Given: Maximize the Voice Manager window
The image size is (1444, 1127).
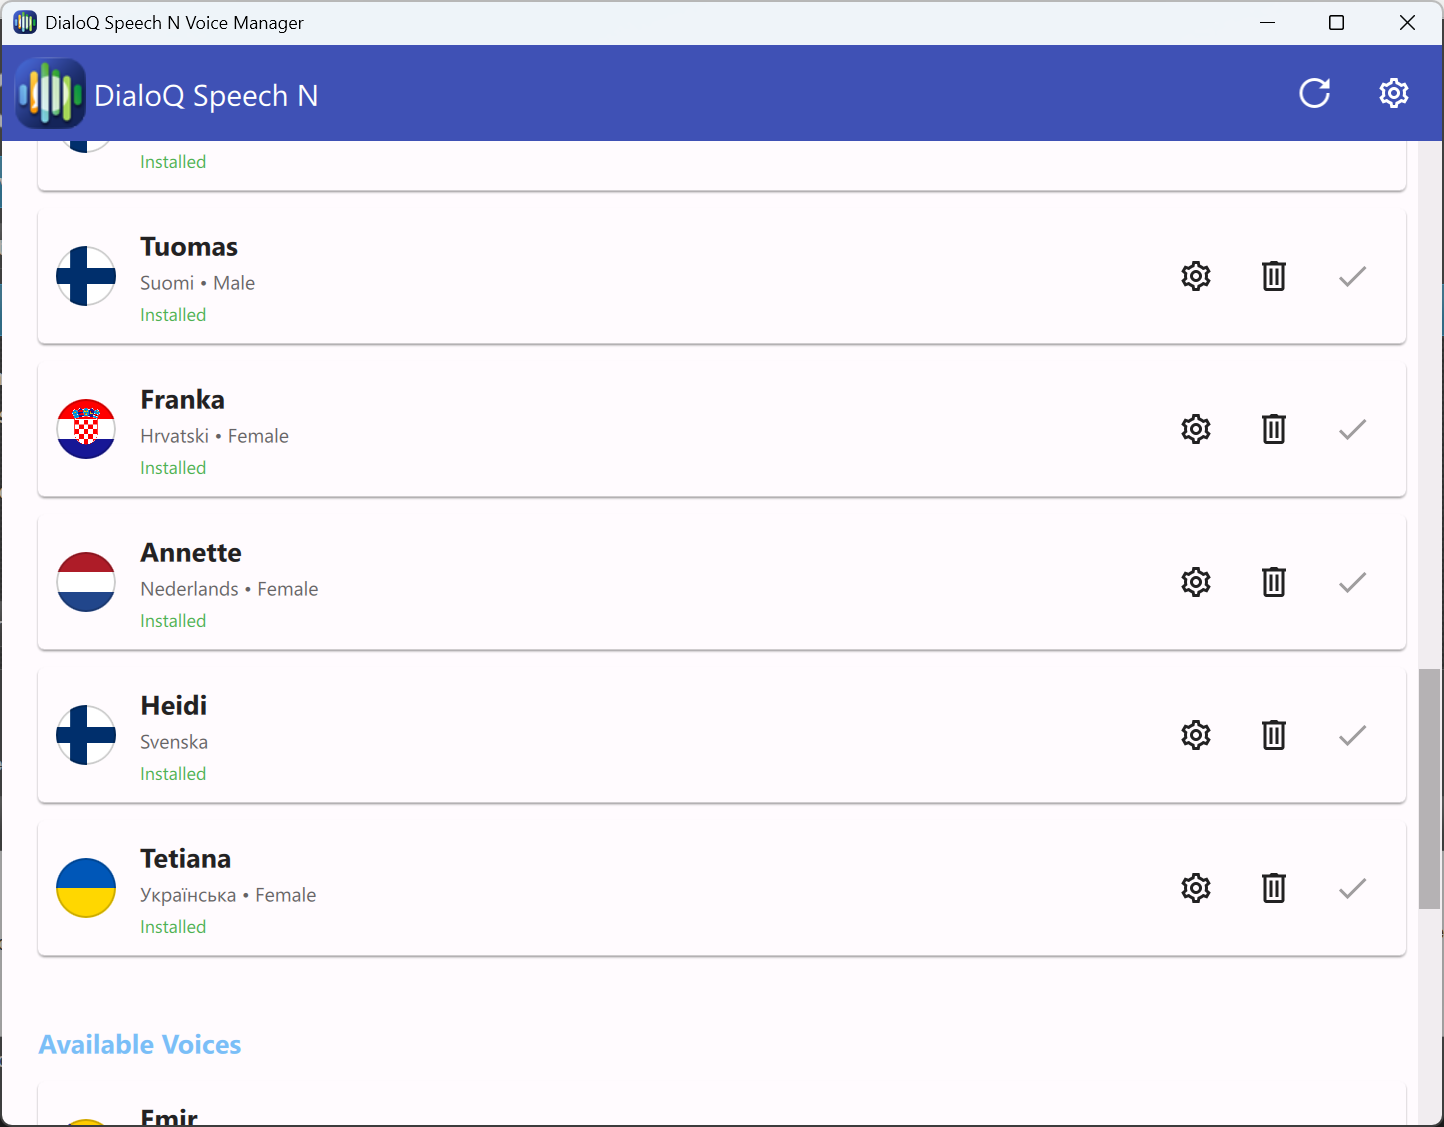Looking at the screenshot, I should pyautogui.click(x=1336, y=22).
